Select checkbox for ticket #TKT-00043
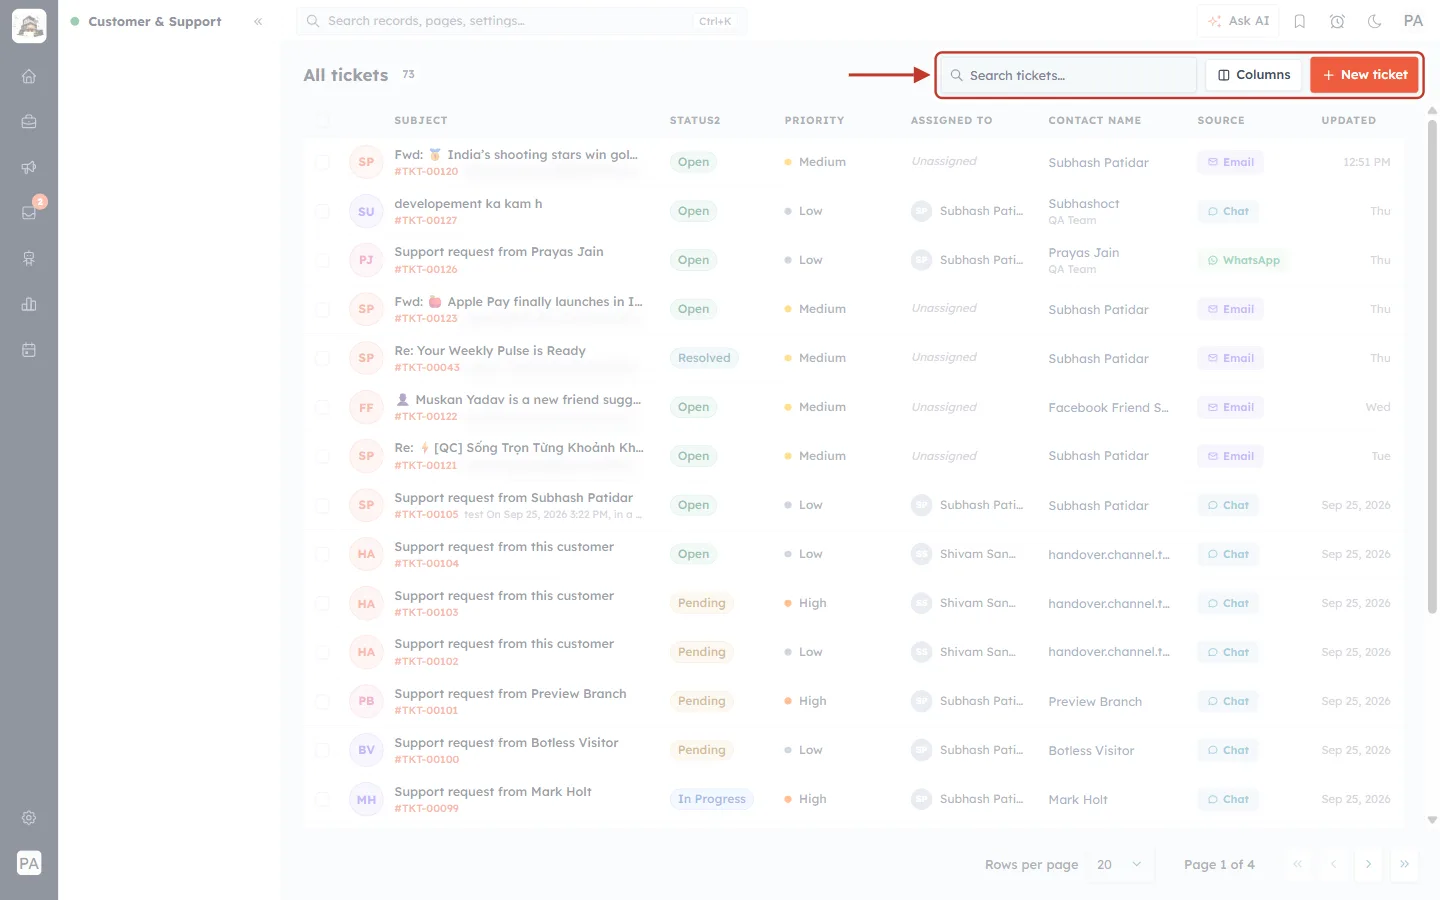Viewport: 1440px width, 900px height. (x=322, y=358)
